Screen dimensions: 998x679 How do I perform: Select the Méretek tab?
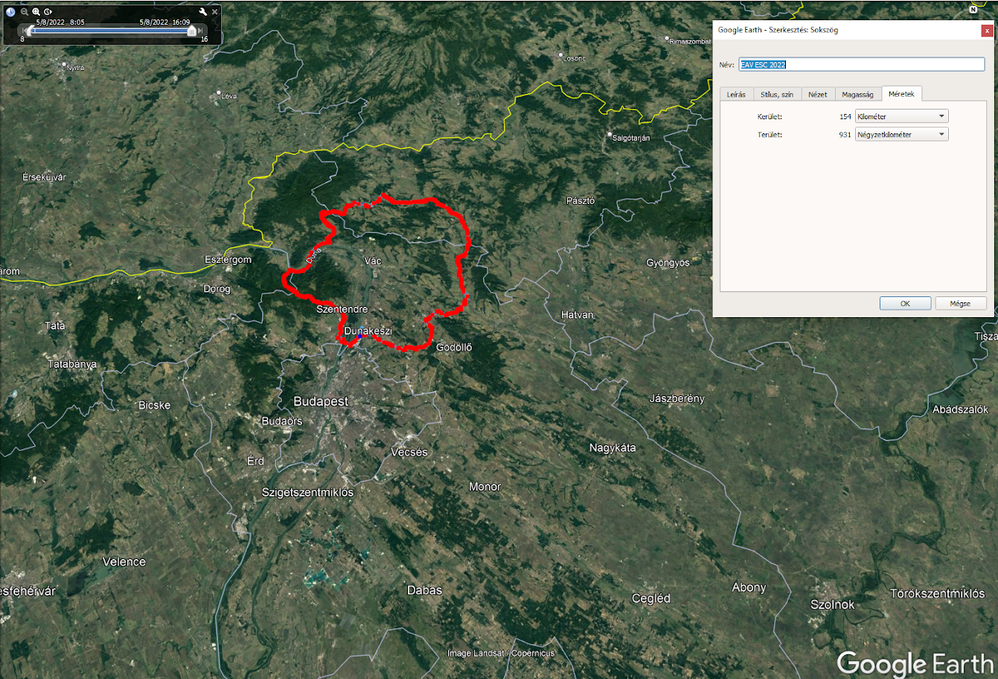click(901, 94)
